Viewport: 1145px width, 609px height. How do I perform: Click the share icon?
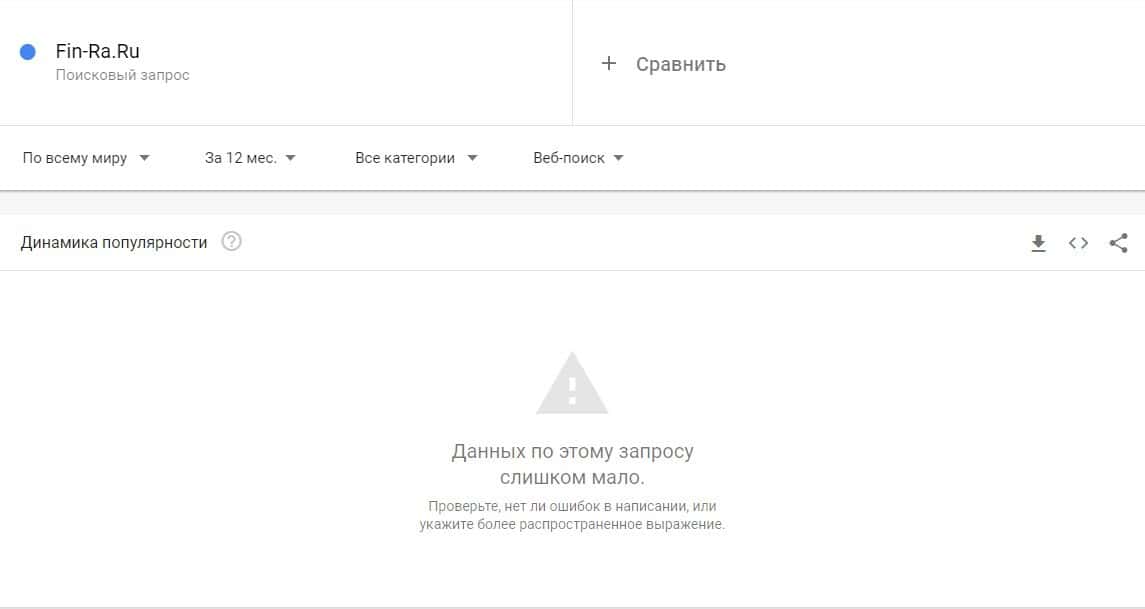[1118, 243]
